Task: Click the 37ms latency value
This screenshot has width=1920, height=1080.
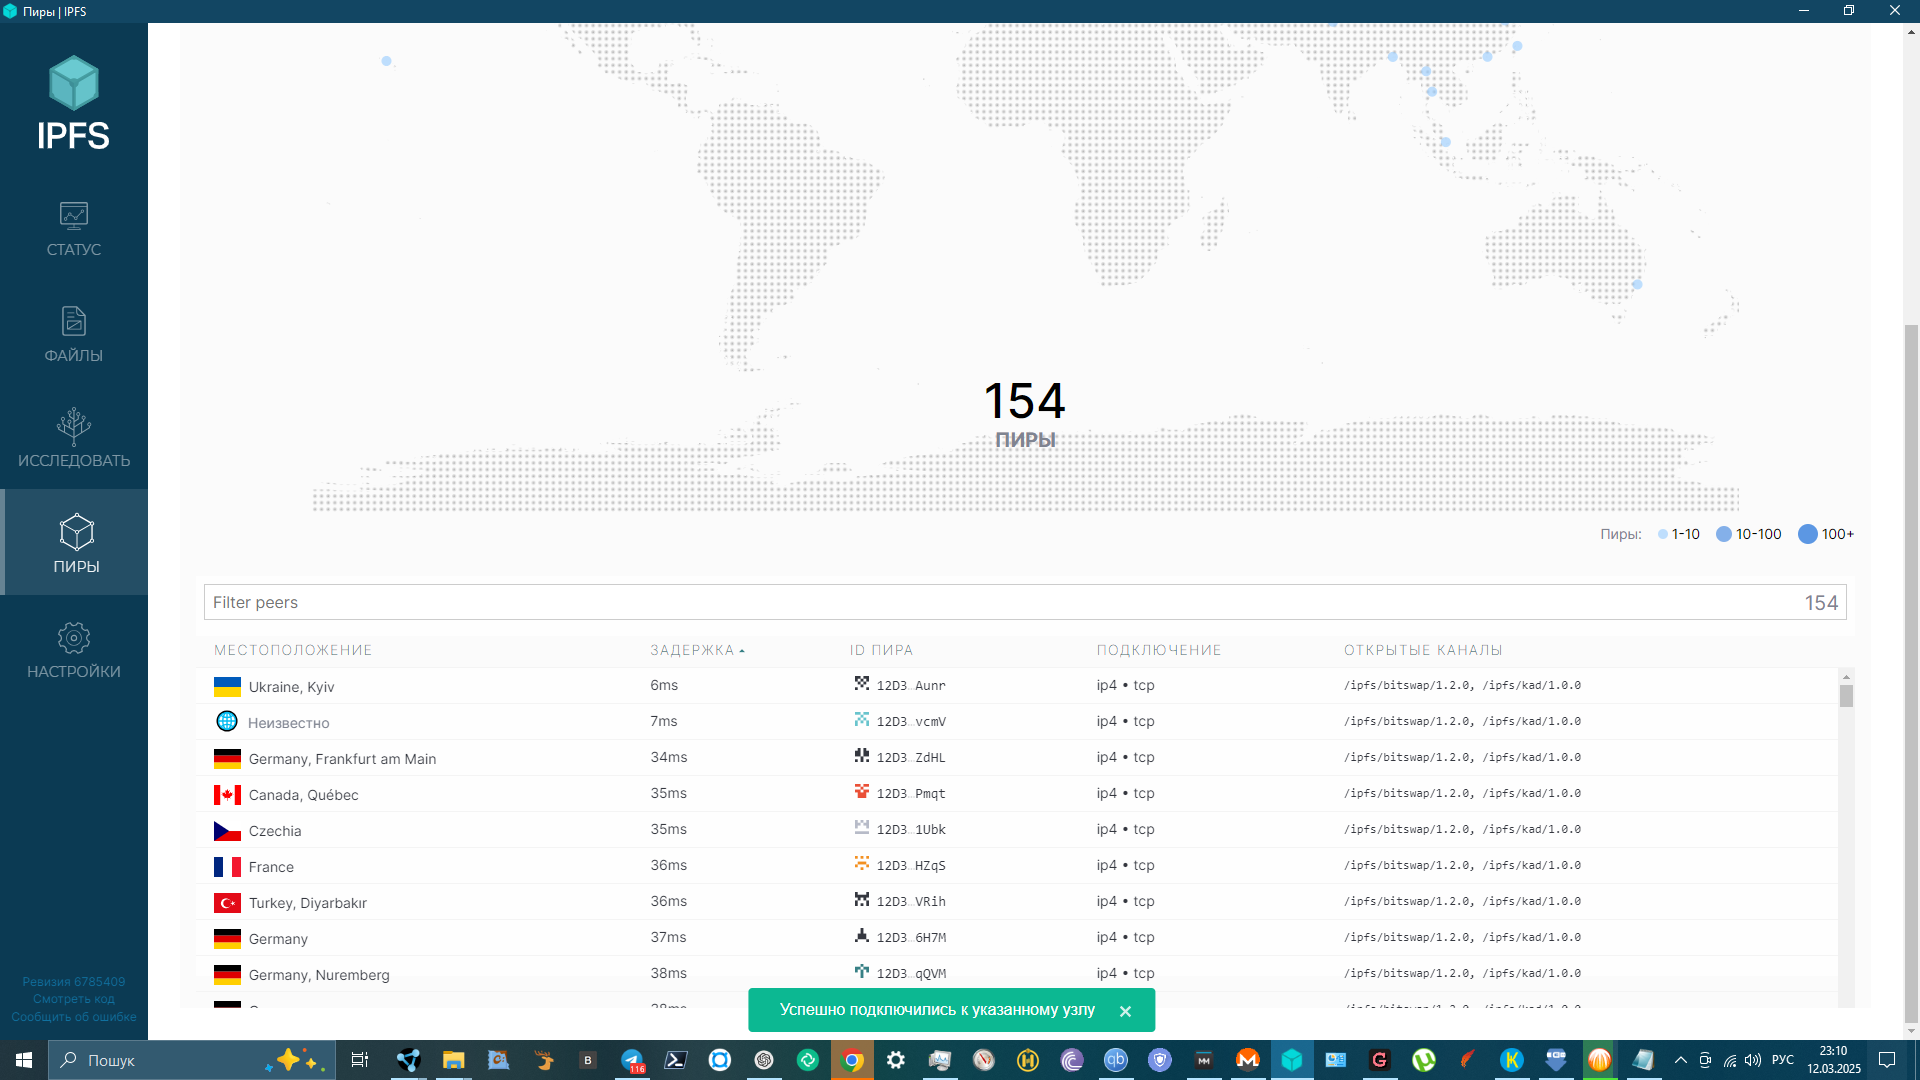Action: coord(668,937)
